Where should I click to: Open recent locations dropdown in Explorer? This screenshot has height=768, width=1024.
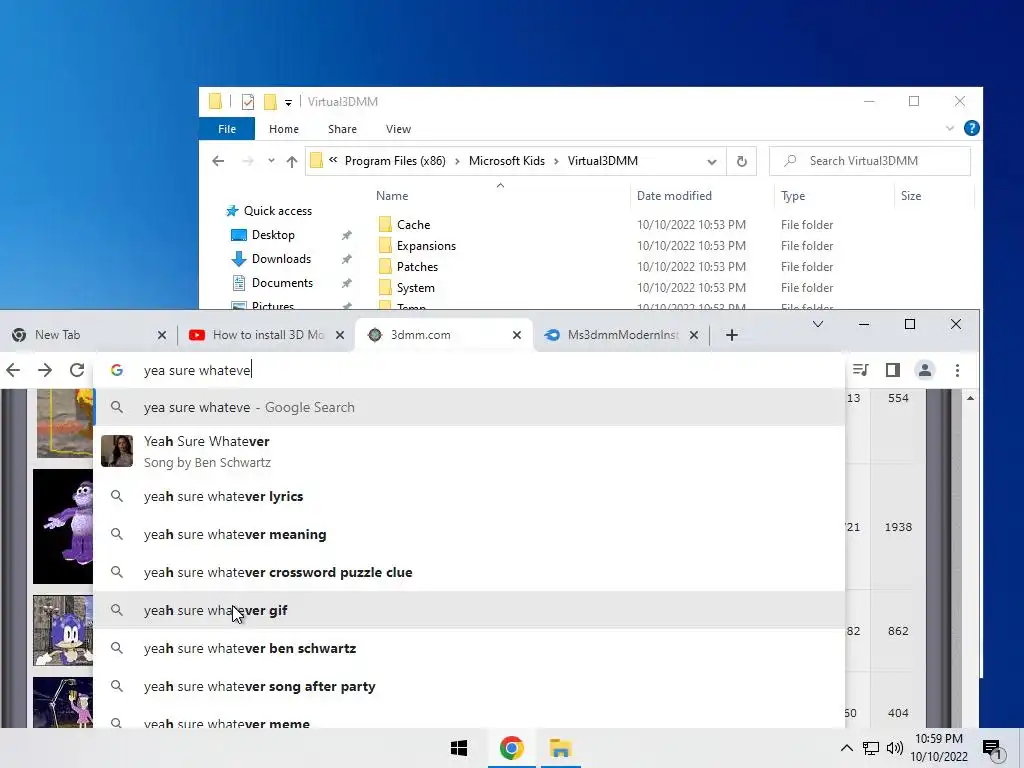271,161
